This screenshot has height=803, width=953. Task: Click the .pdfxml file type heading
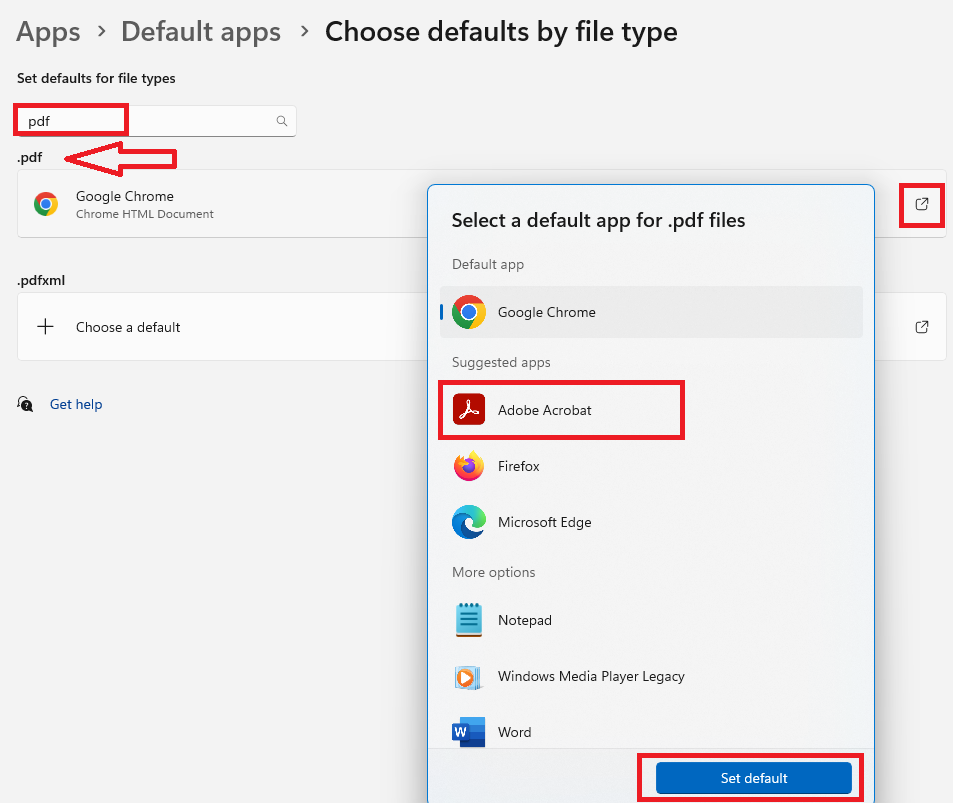41,280
